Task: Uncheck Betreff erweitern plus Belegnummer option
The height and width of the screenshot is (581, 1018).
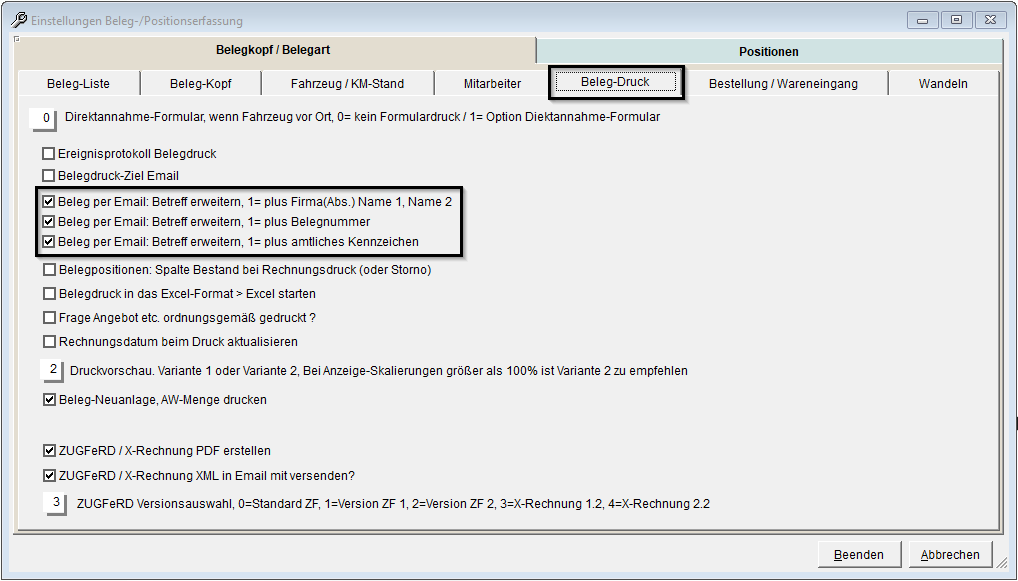Action: point(48,222)
